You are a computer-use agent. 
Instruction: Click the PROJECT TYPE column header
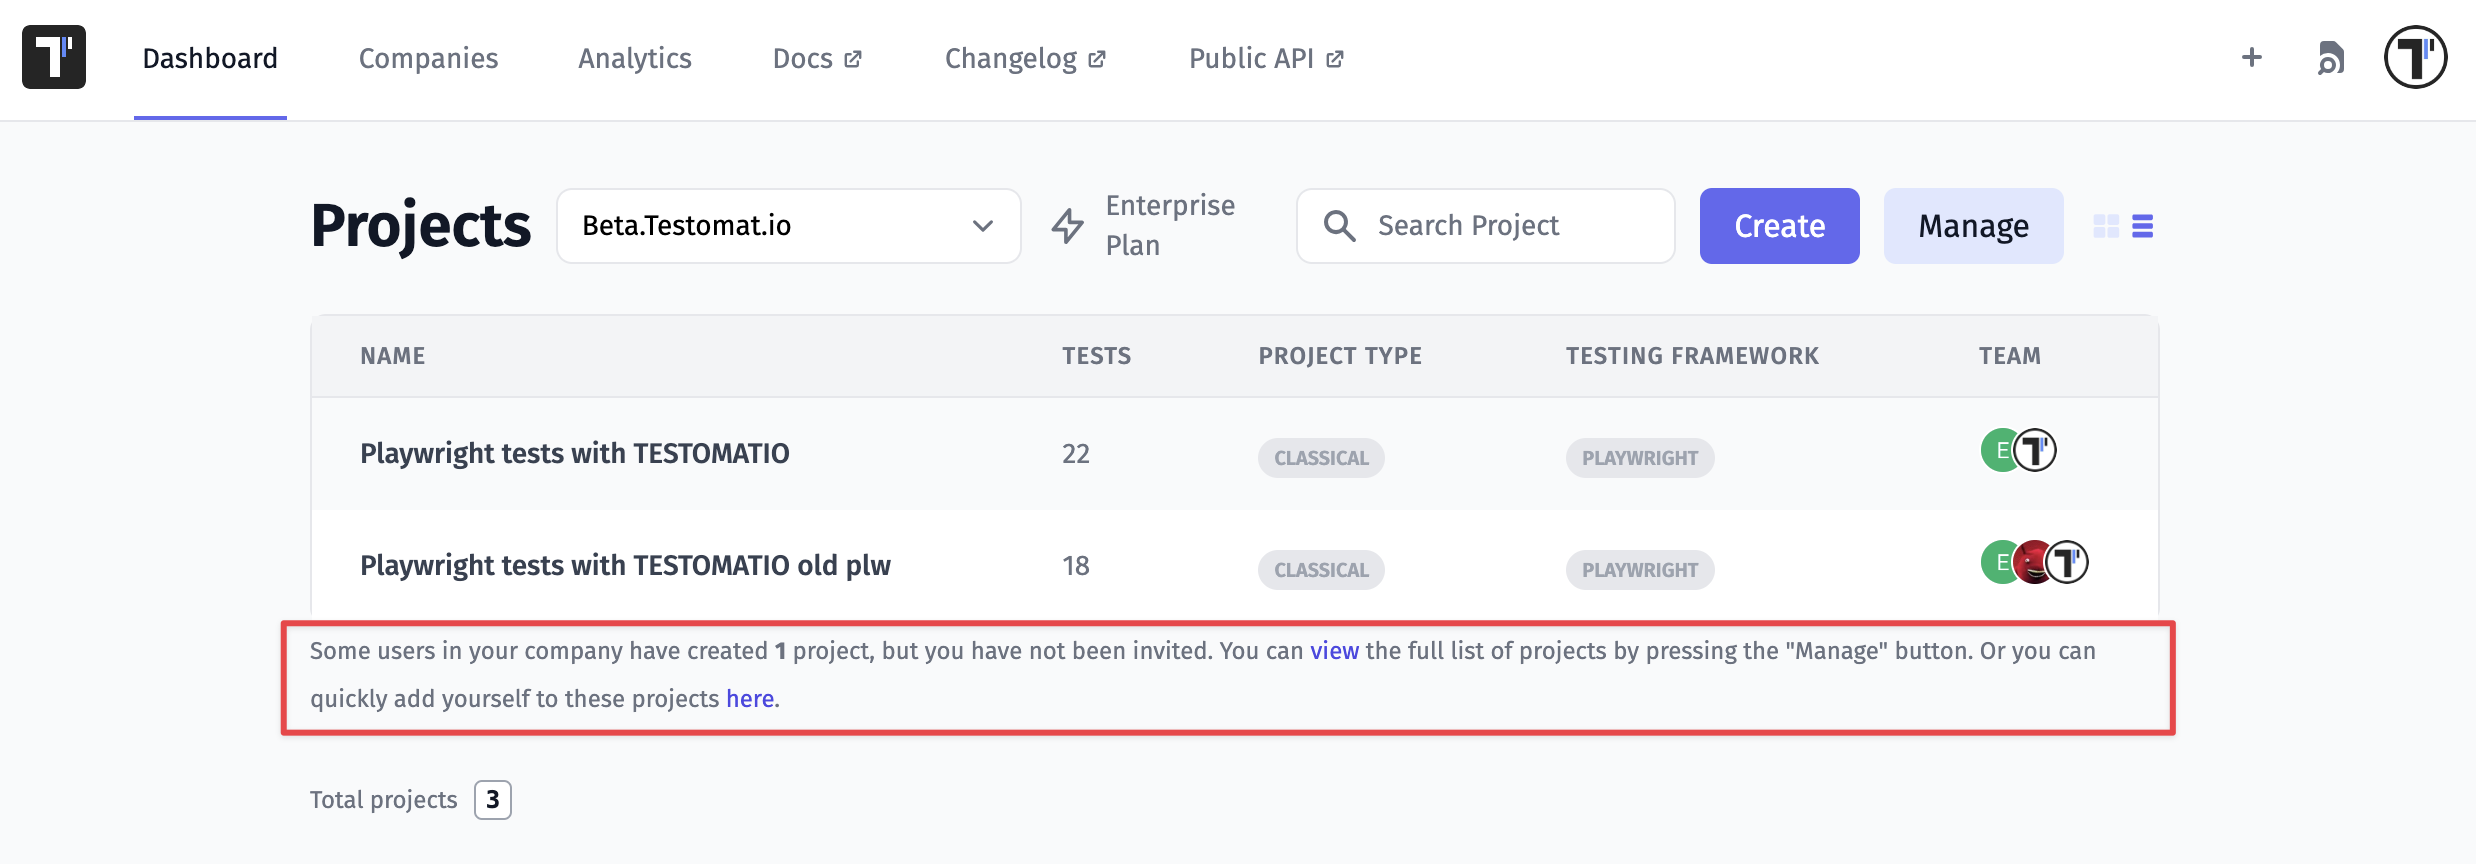[1340, 356]
